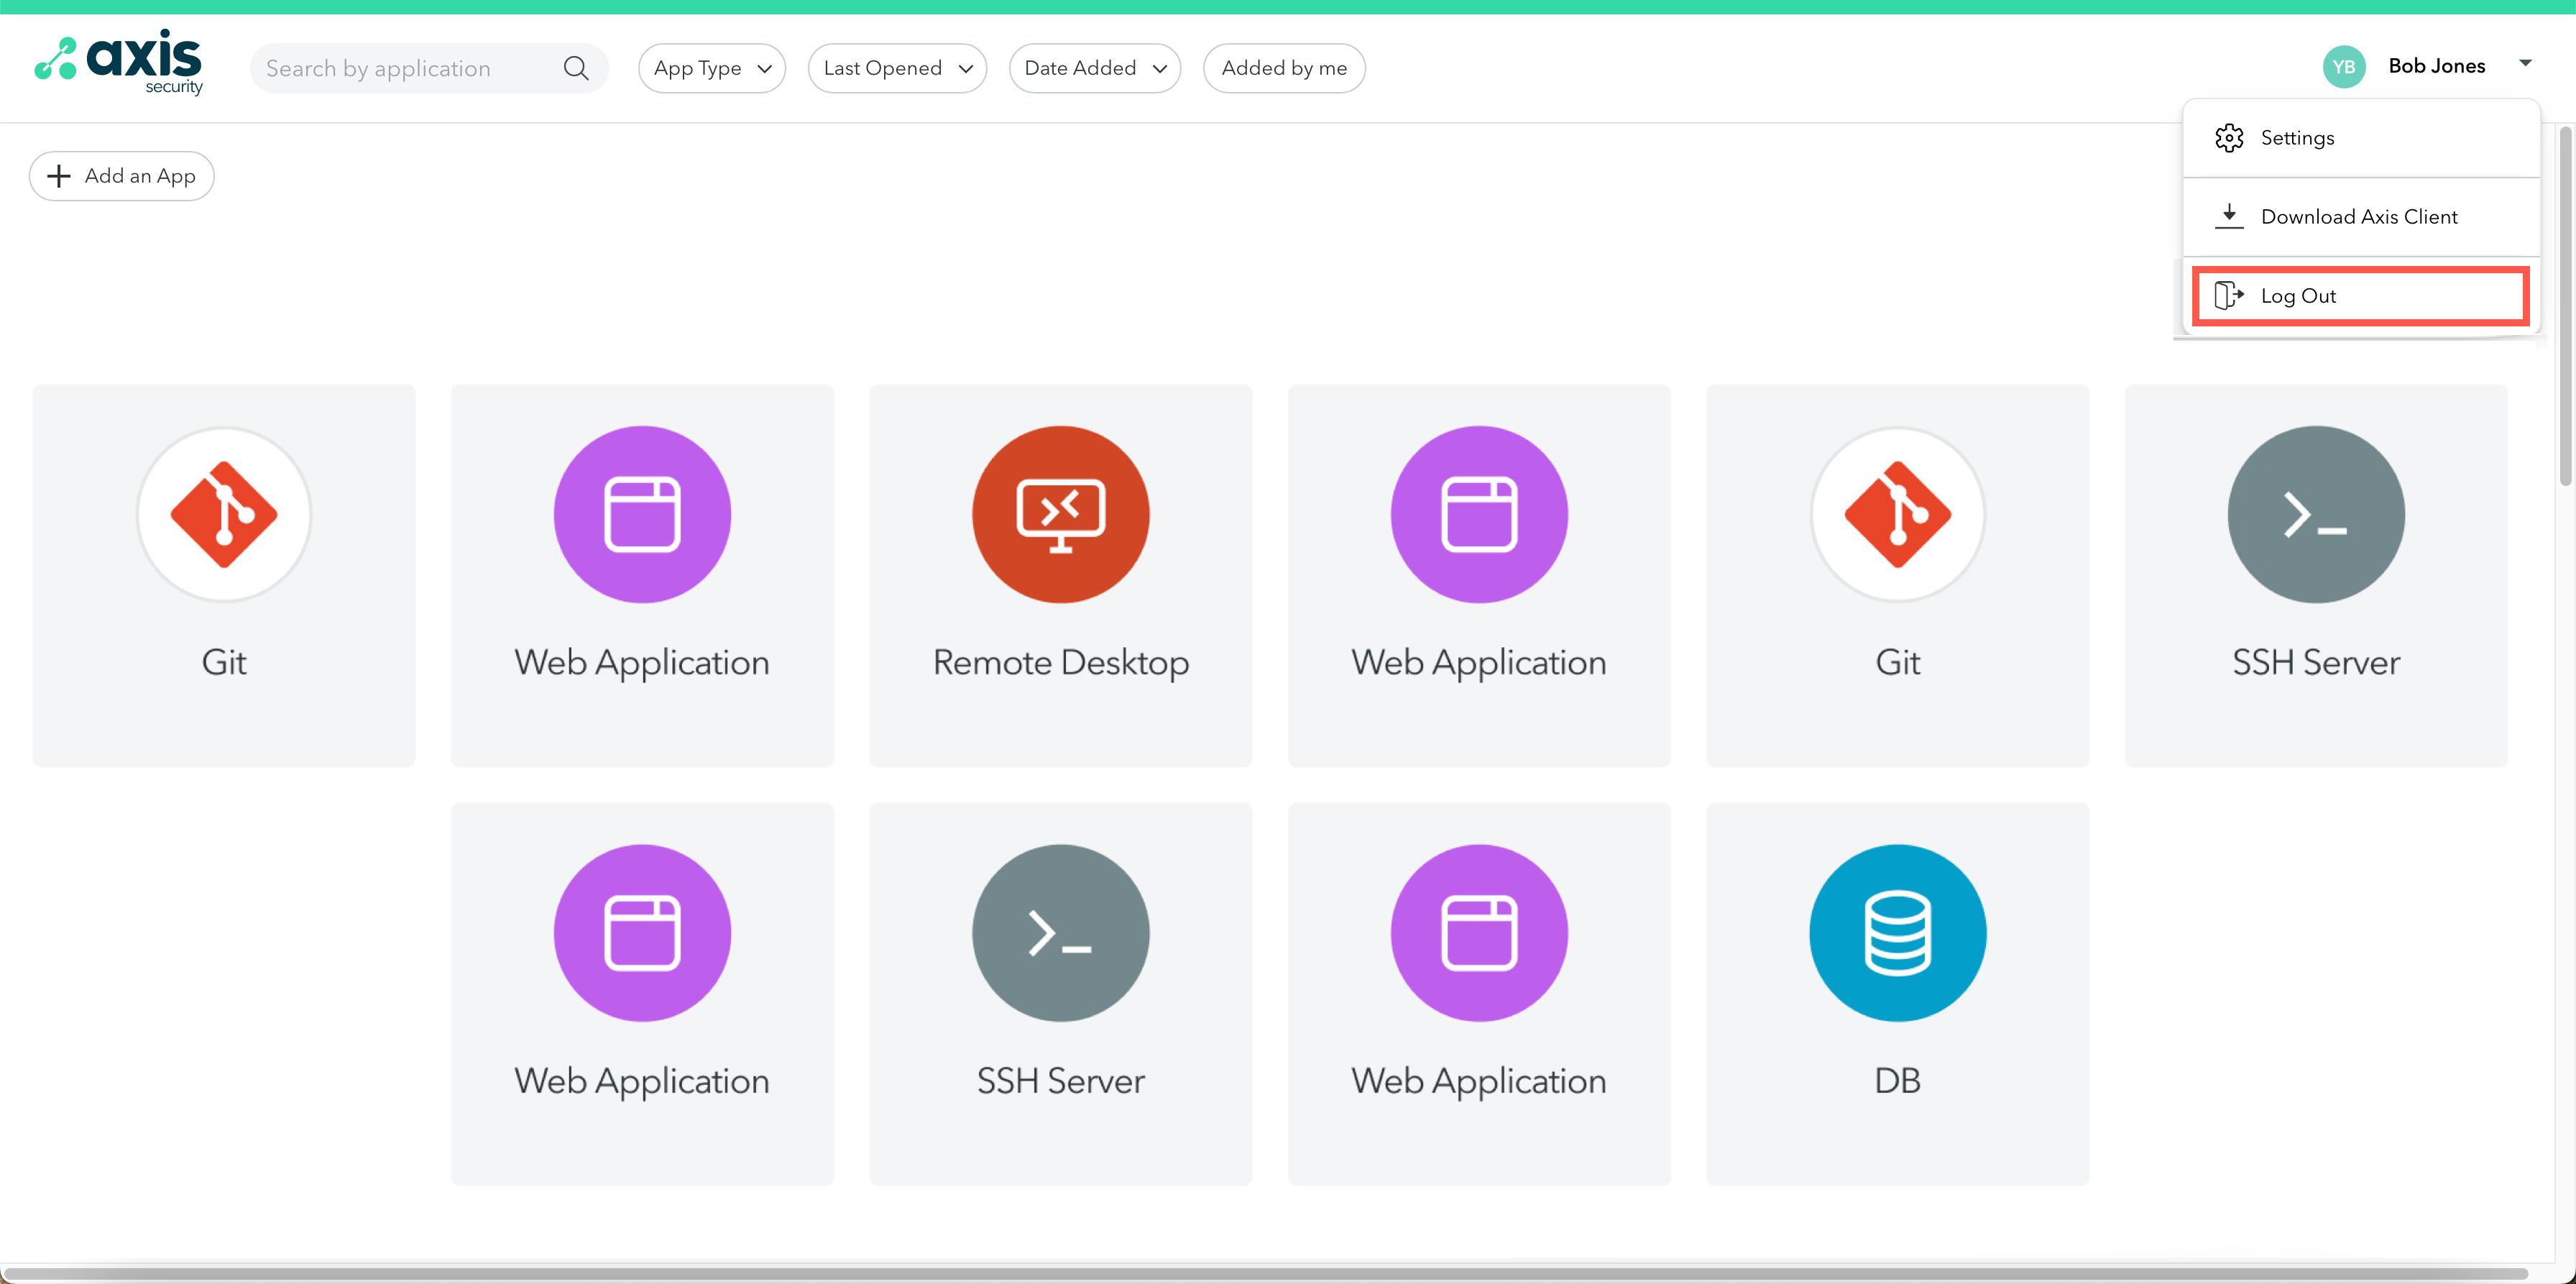Click the Remote Desktop label
Image resolution: width=2576 pixels, height=1284 pixels.
click(1060, 662)
